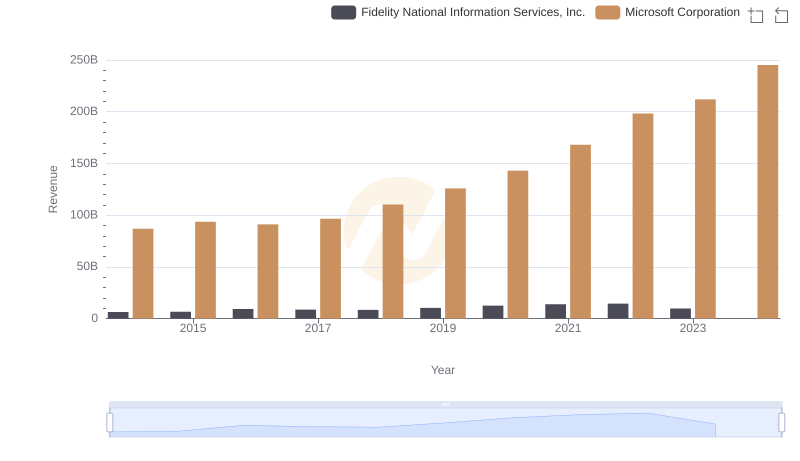
Task: Click Microsoft's tallest bar for 2024
Action: tap(767, 192)
